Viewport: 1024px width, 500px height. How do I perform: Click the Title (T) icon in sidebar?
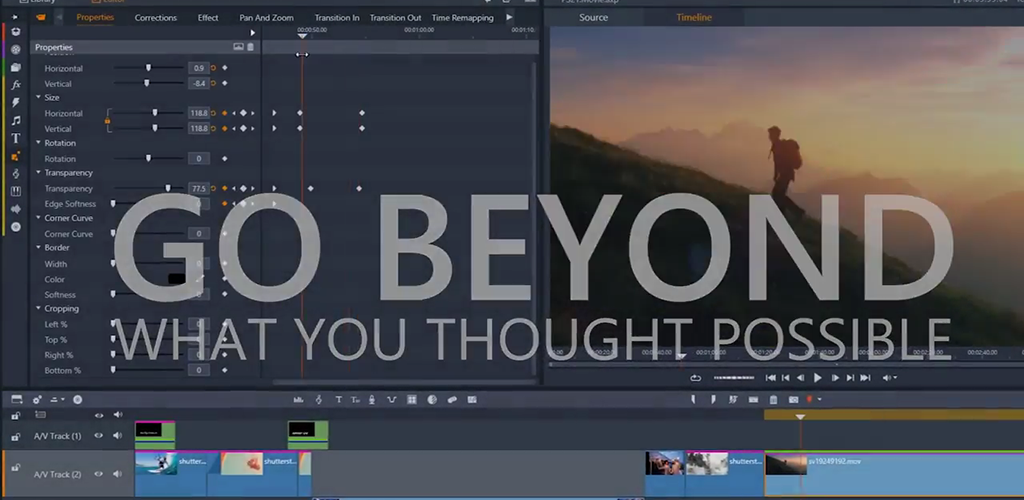click(x=15, y=138)
